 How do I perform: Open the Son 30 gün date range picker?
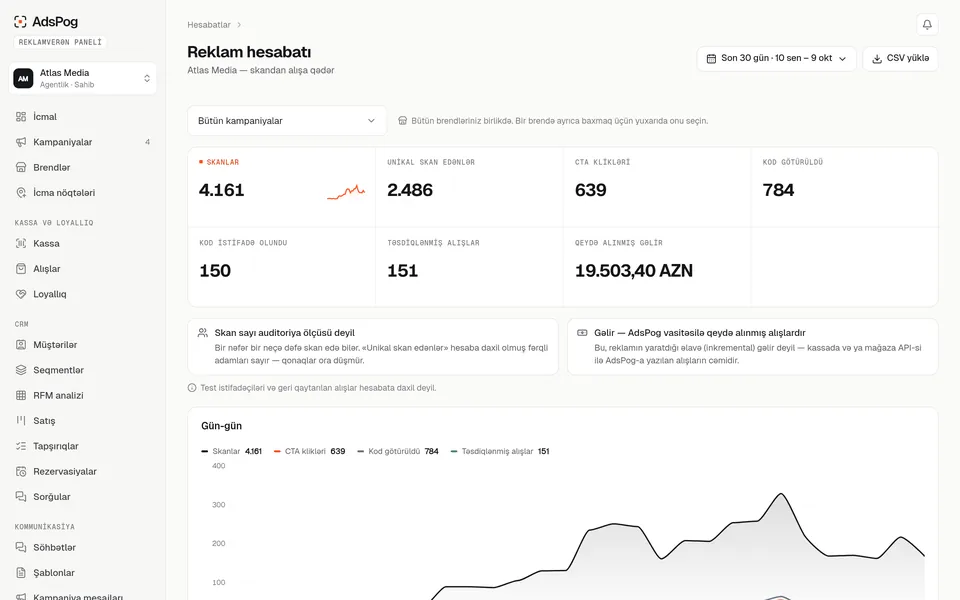[x=776, y=59]
